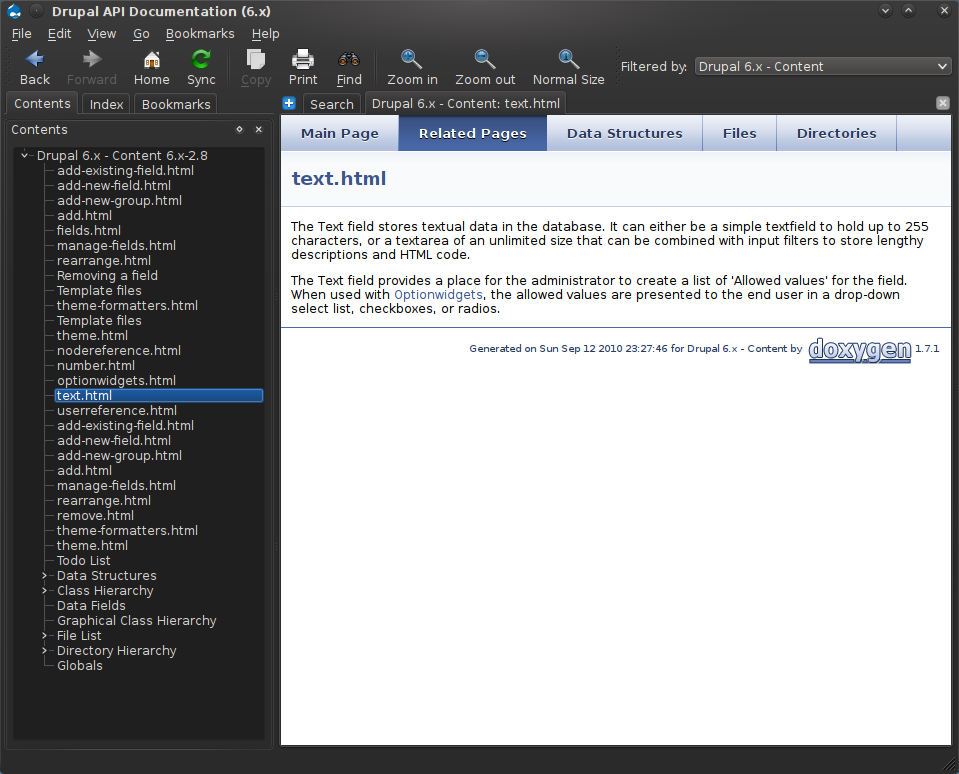Click the green Sync icon
Viewport: 959px width, 774px height.
click(x=201, y=59)
